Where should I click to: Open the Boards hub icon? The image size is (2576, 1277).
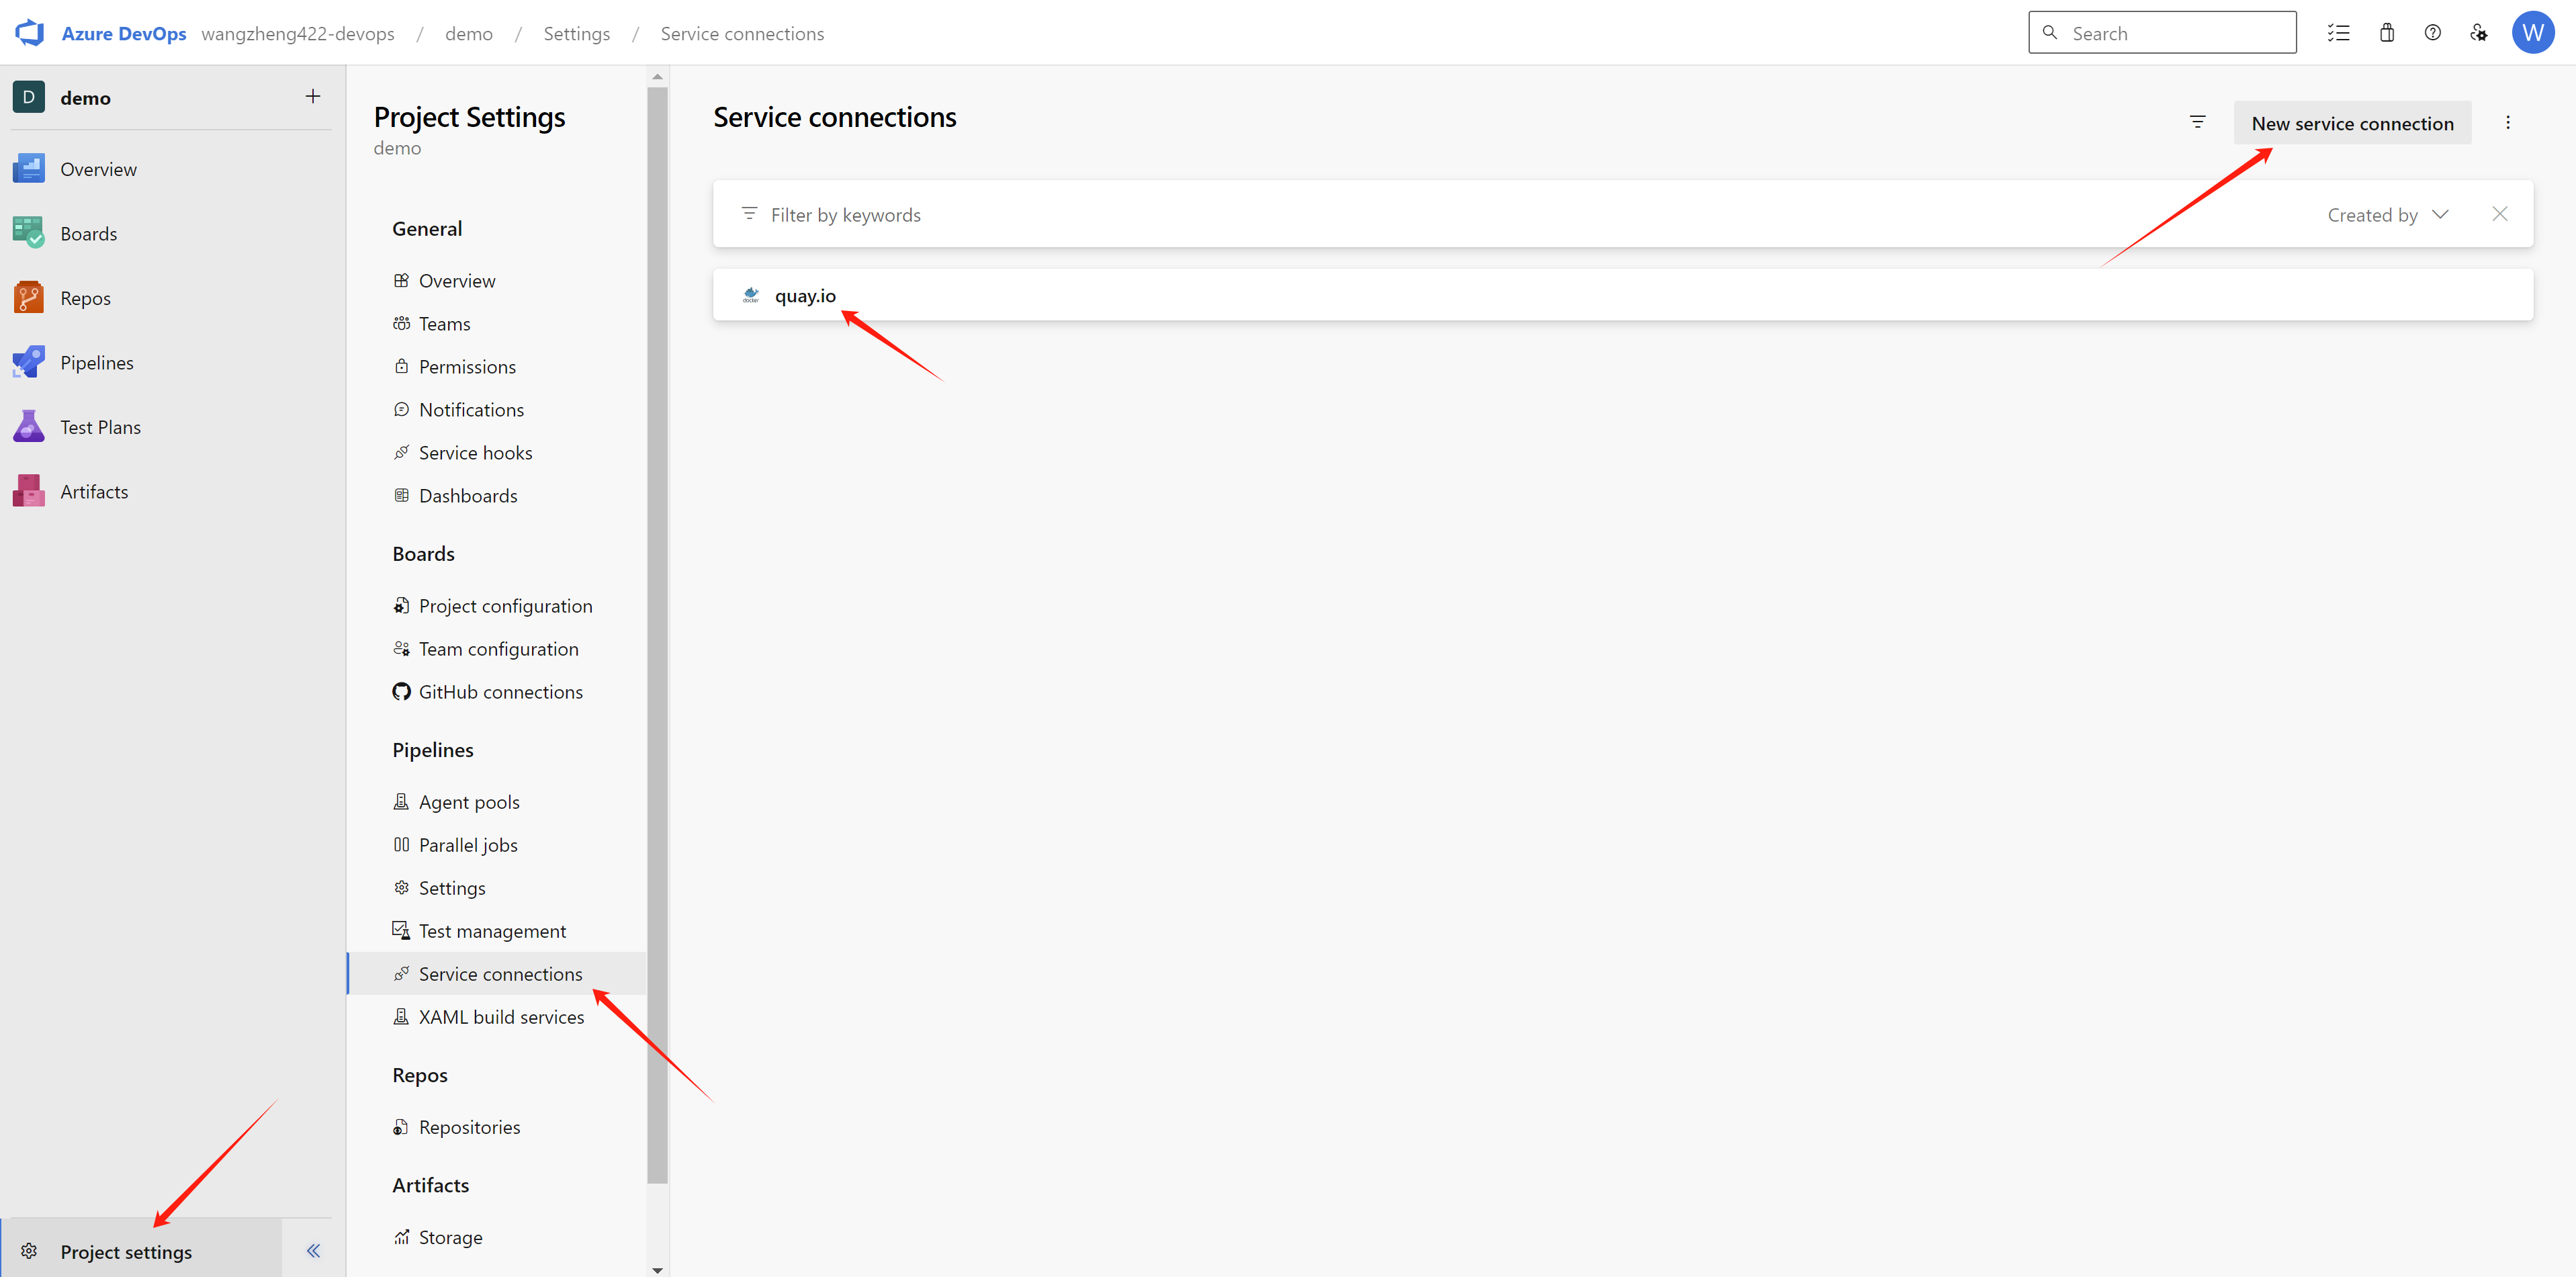coord(28,233)
